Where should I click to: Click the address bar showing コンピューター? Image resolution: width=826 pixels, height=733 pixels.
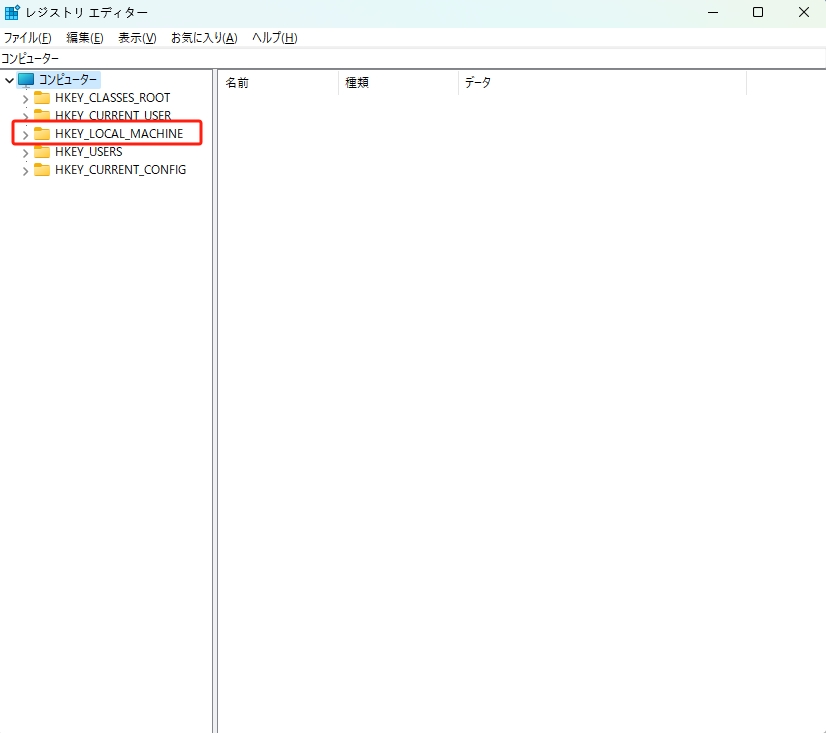(400, 59)
